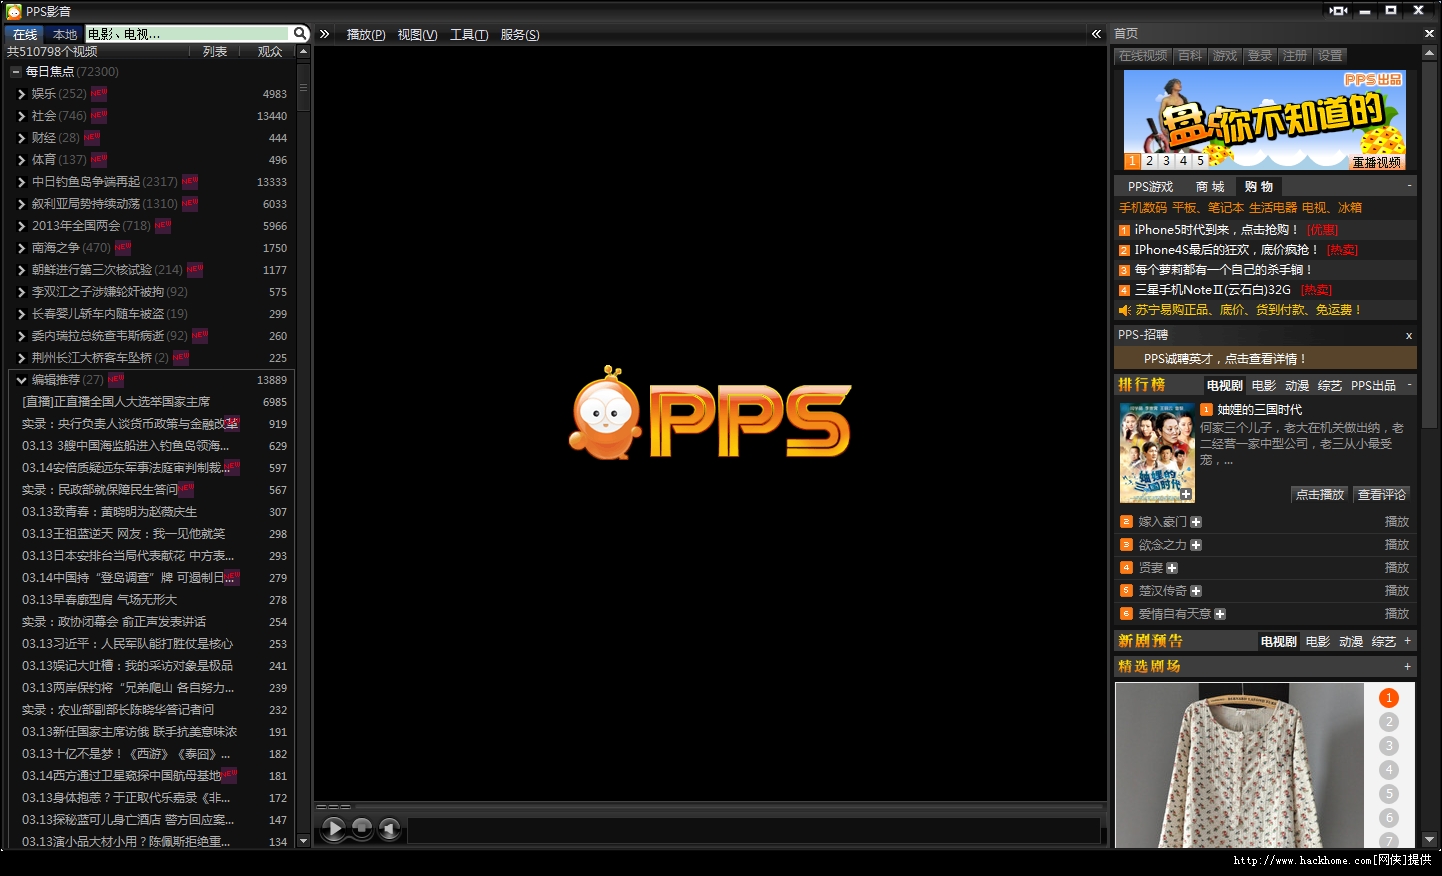Switch to the 本地 tab

(65, 34)
